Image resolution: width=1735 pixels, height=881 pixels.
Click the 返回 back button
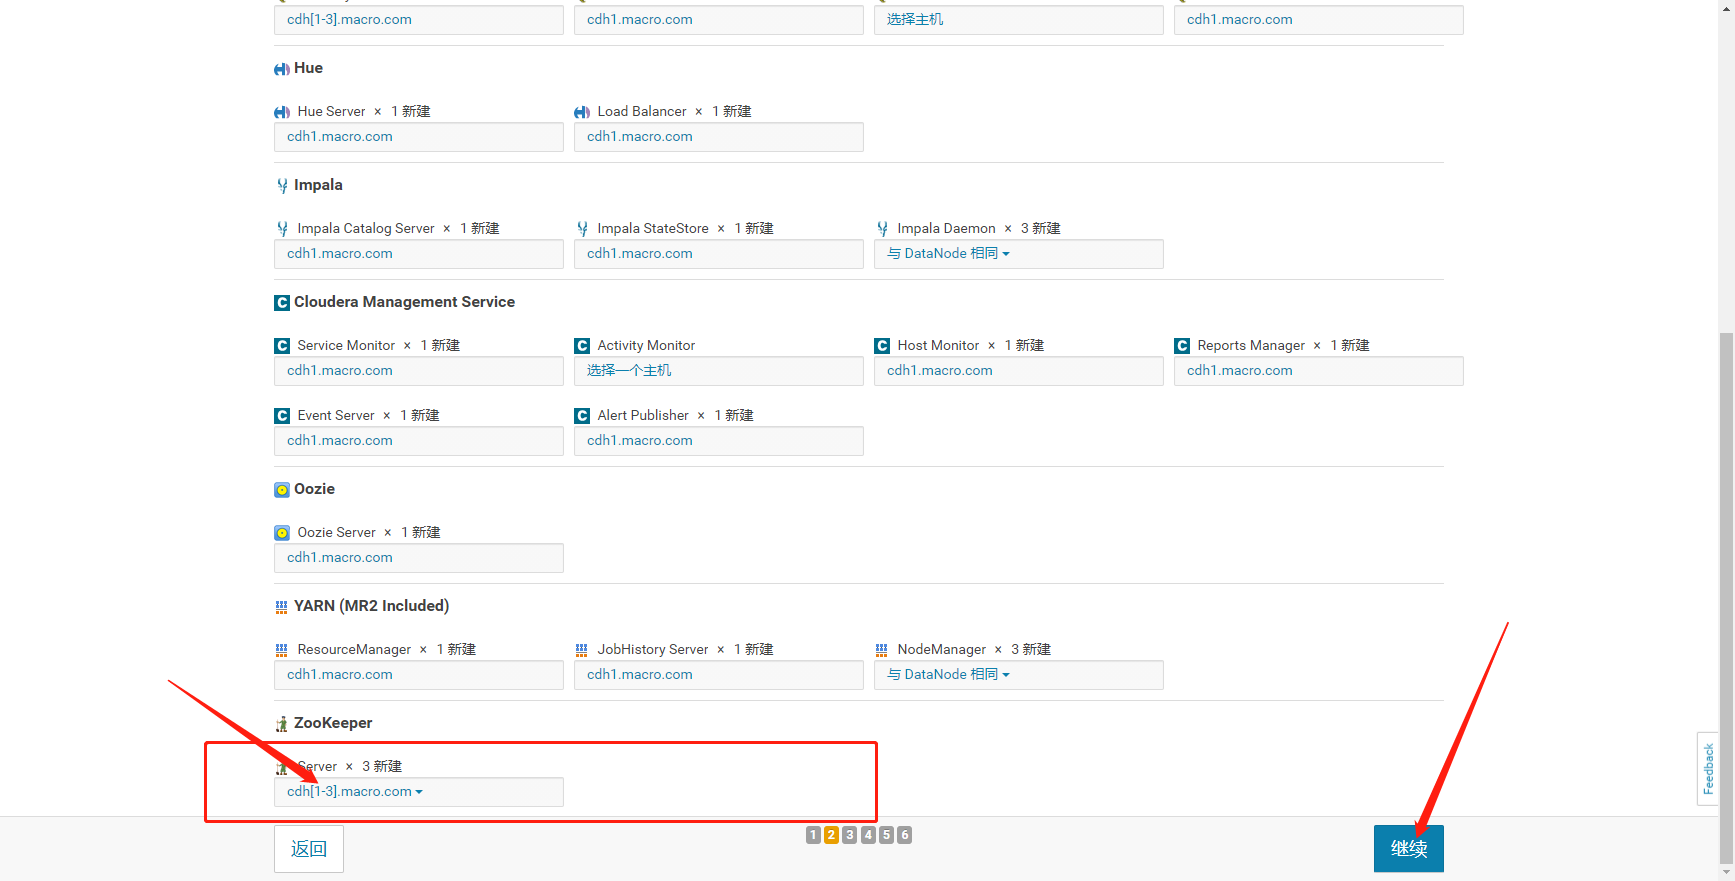coord(309,849)
